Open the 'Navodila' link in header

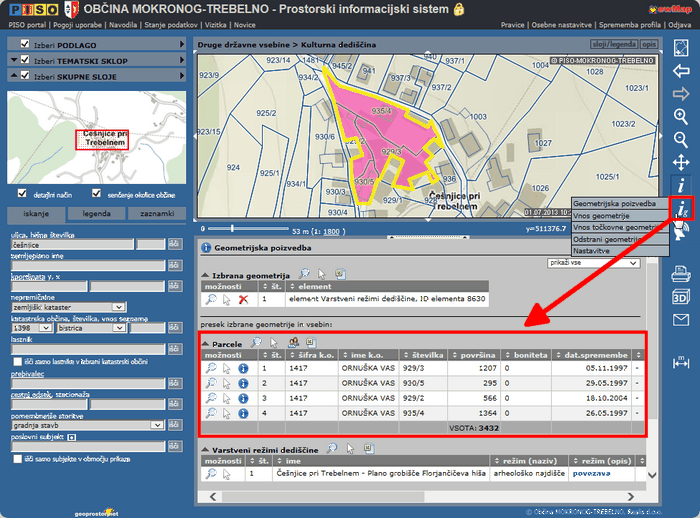click(x=125, y=23)
